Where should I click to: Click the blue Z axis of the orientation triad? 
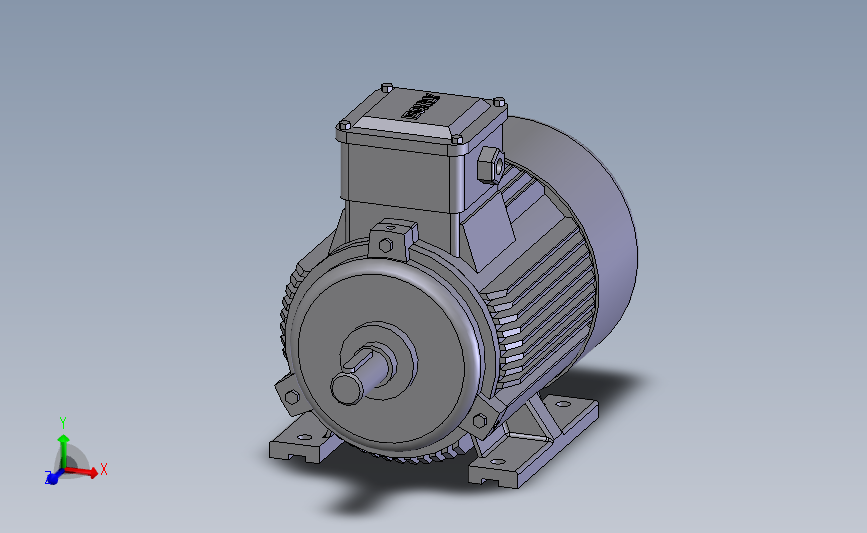pos(54,477)
